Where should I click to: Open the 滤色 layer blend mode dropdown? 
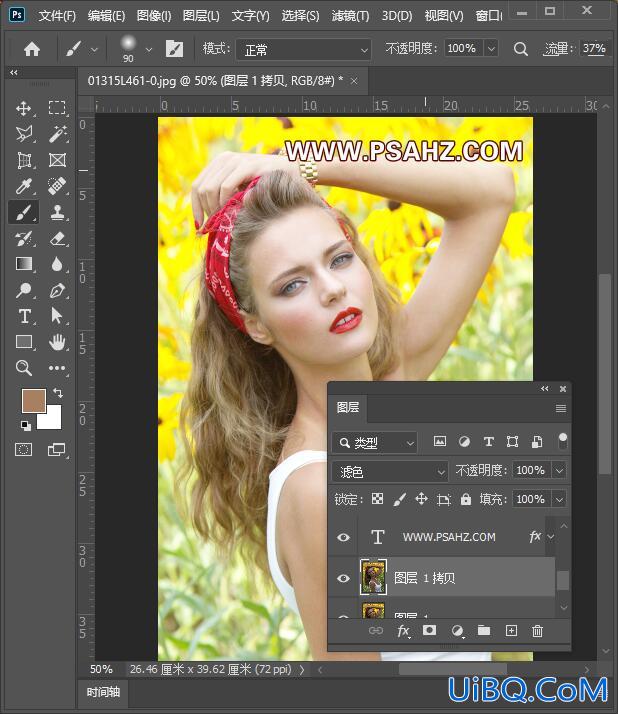click(x=389, y=471)
